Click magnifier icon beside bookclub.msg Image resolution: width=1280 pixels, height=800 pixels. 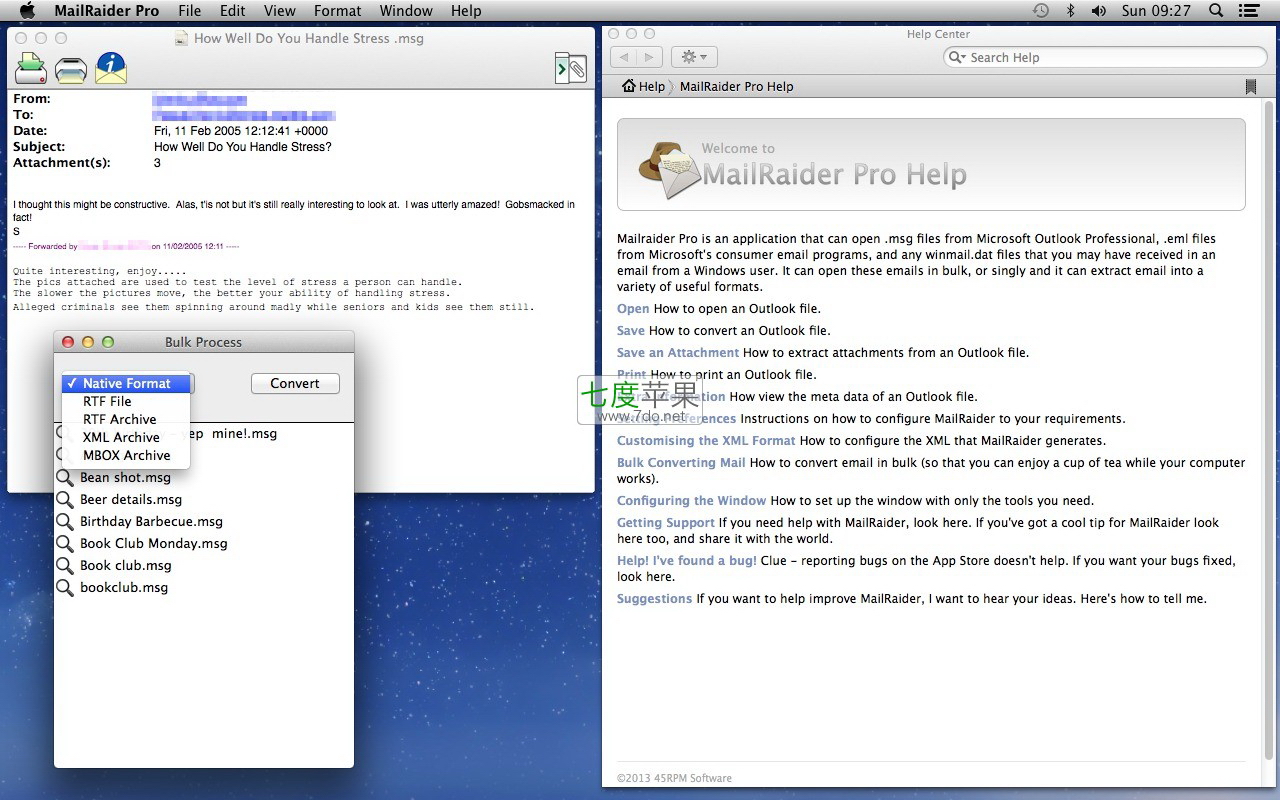[x=65, y=587]
